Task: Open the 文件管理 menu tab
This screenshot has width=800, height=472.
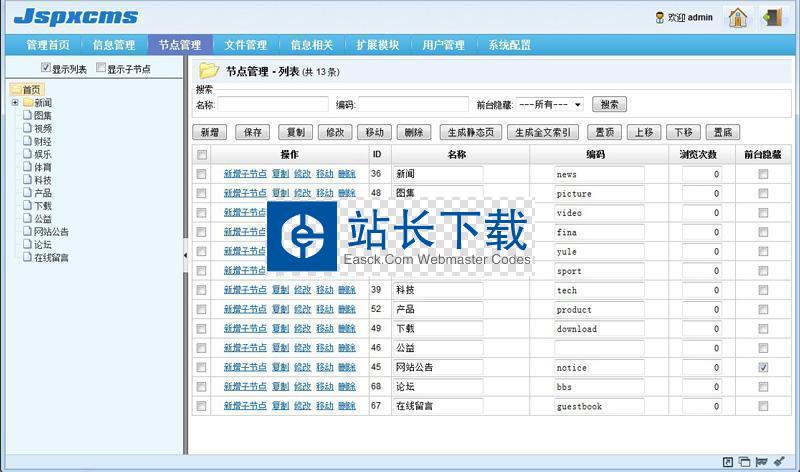Action: tap(245, 45)
